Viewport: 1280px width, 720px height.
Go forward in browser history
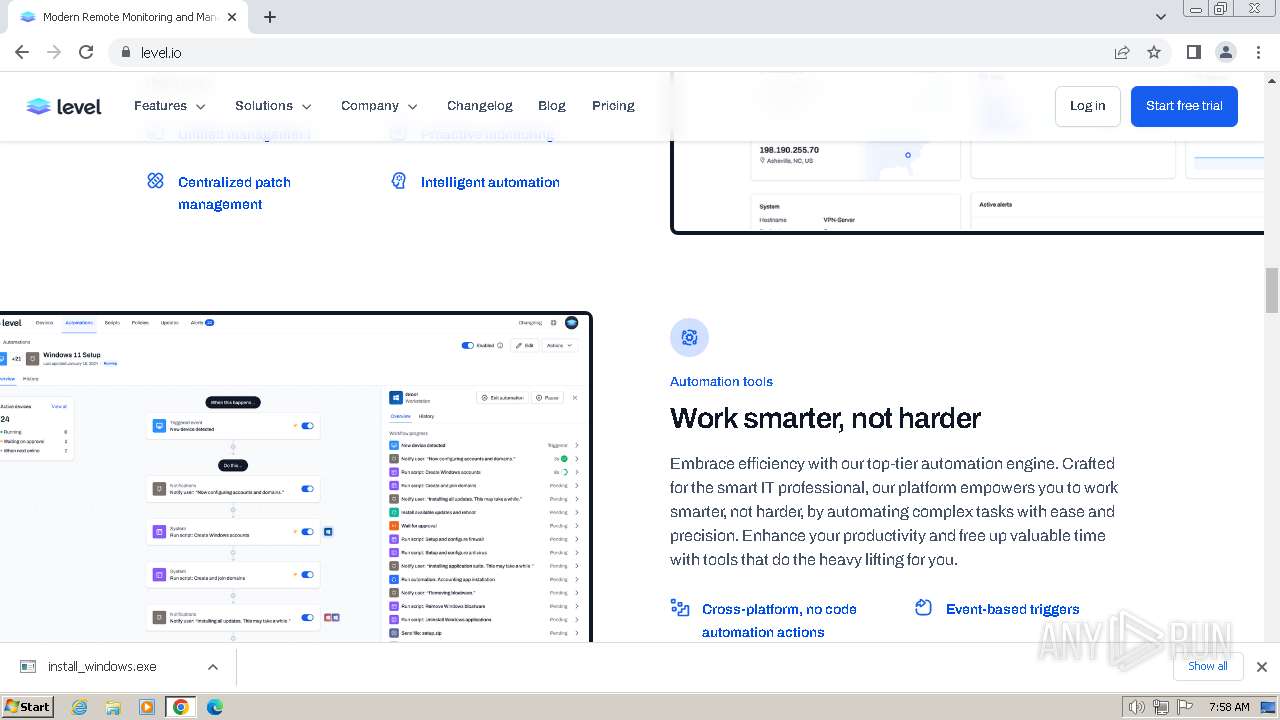click(54, 52)
